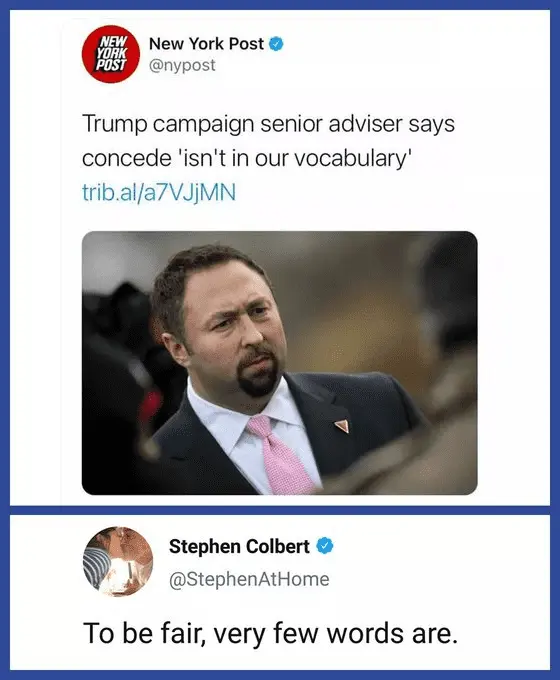The height and width of the screenshot is (680, 560).
Task: Open the article photo of man in suit
Action: click(279, 363)
